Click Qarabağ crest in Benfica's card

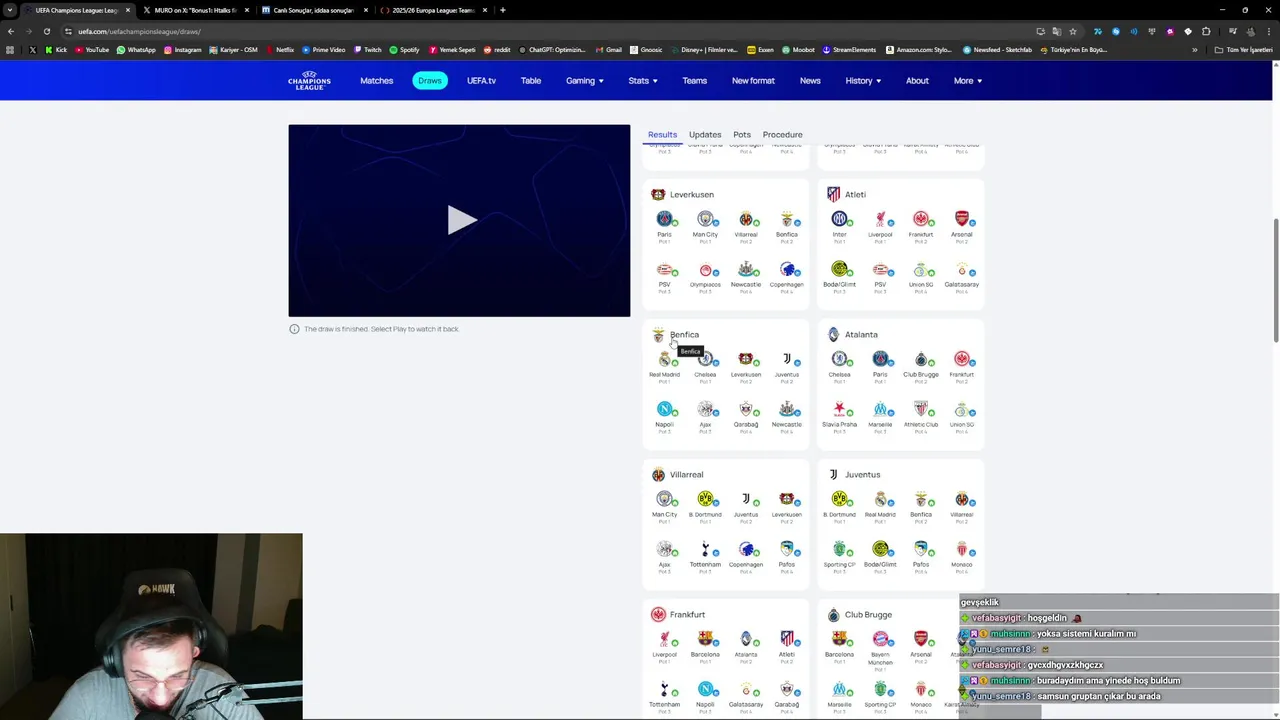tap(746, 409)
